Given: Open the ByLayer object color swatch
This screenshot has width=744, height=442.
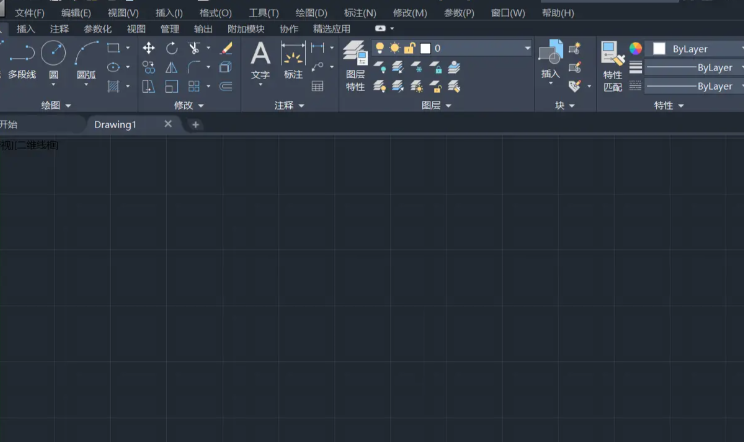Looking at the screenshot, I should click(659, 48).
